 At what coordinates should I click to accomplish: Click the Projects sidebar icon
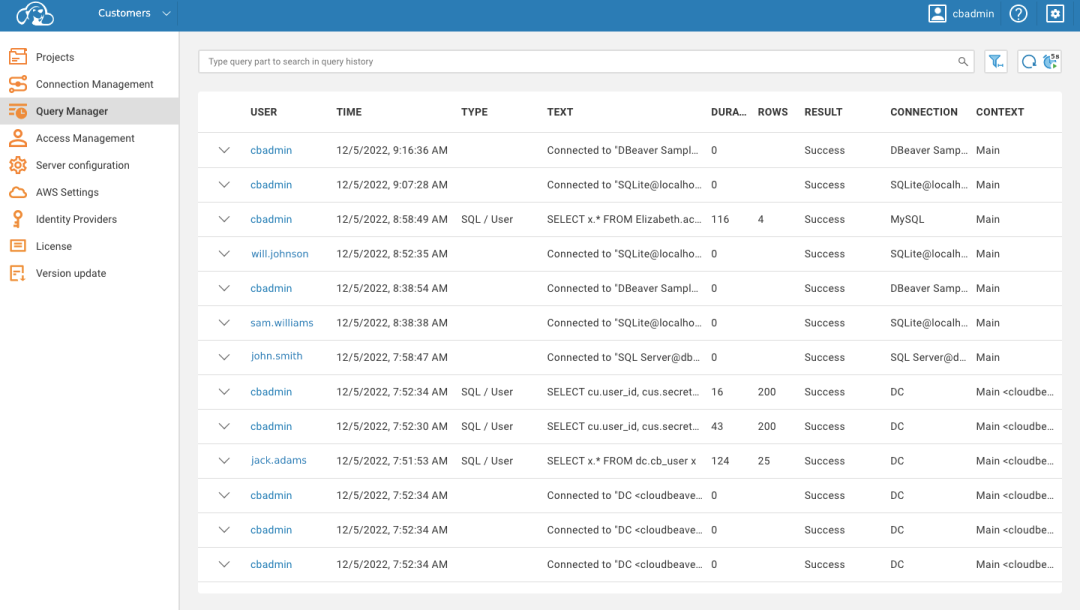pyautogui.click(x=18, y=56)
